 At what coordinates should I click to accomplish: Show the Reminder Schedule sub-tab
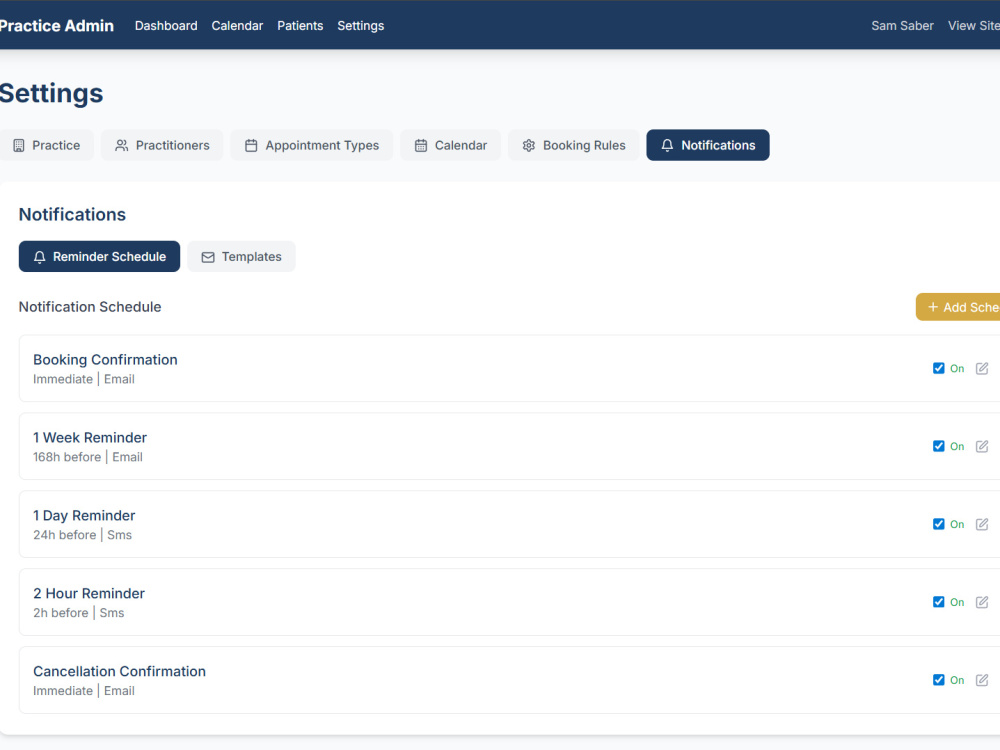coord(99,256)
